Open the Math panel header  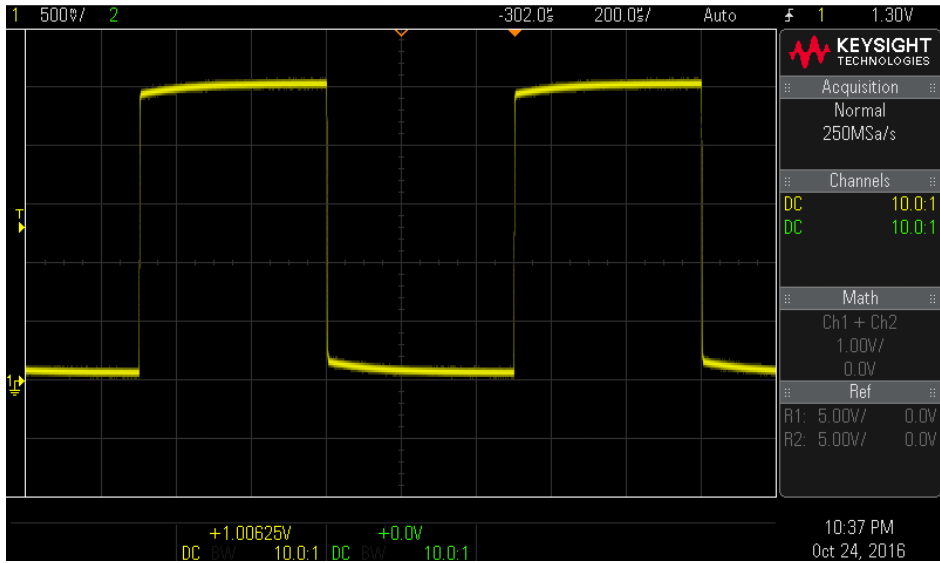click(860, 299)
